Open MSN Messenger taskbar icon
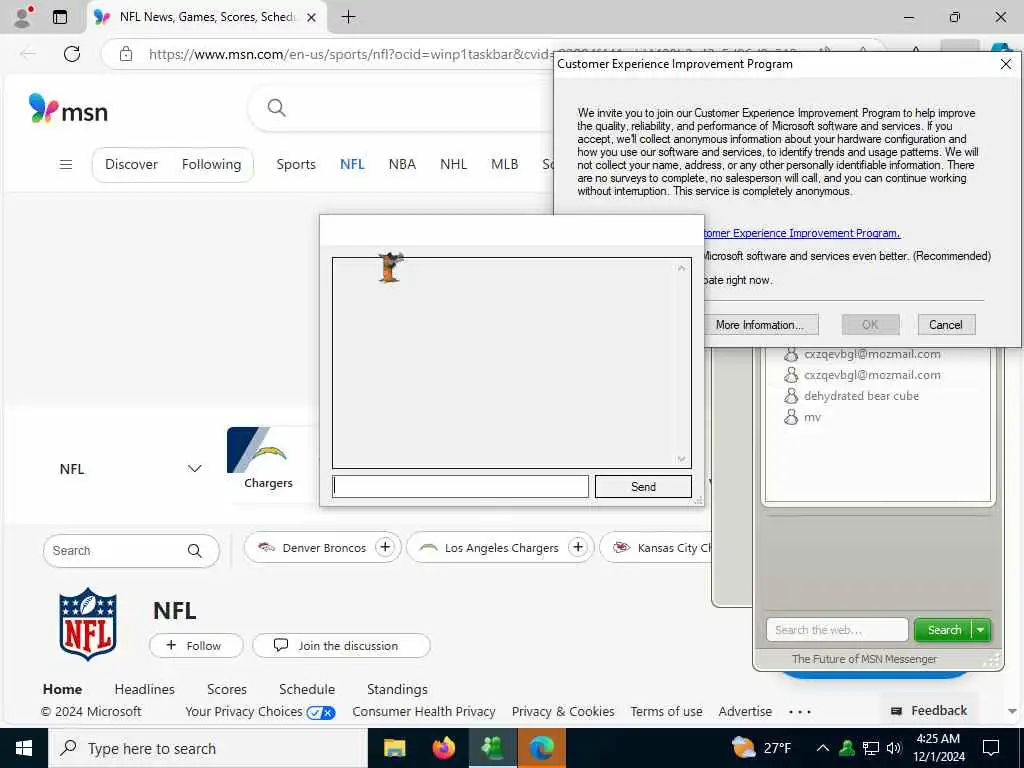The width and height of the screenshot is (1024, 768). (x=492, y=748)
